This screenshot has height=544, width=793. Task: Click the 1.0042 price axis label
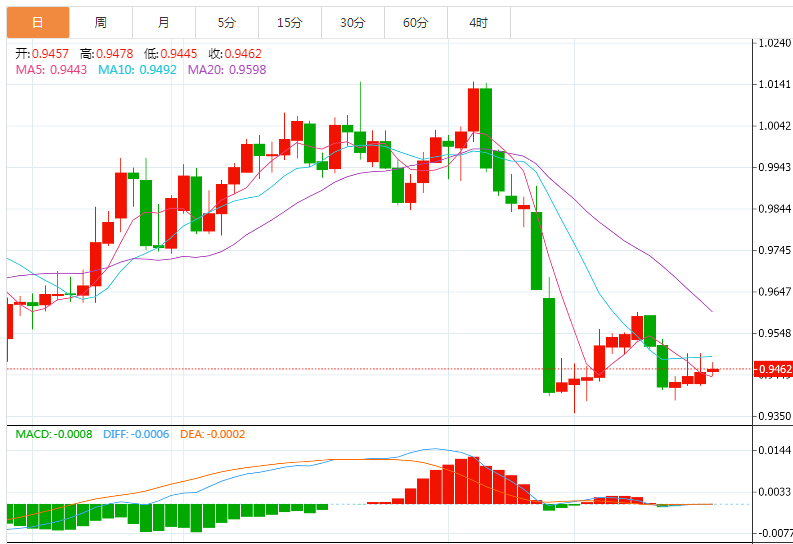[774, 126]
